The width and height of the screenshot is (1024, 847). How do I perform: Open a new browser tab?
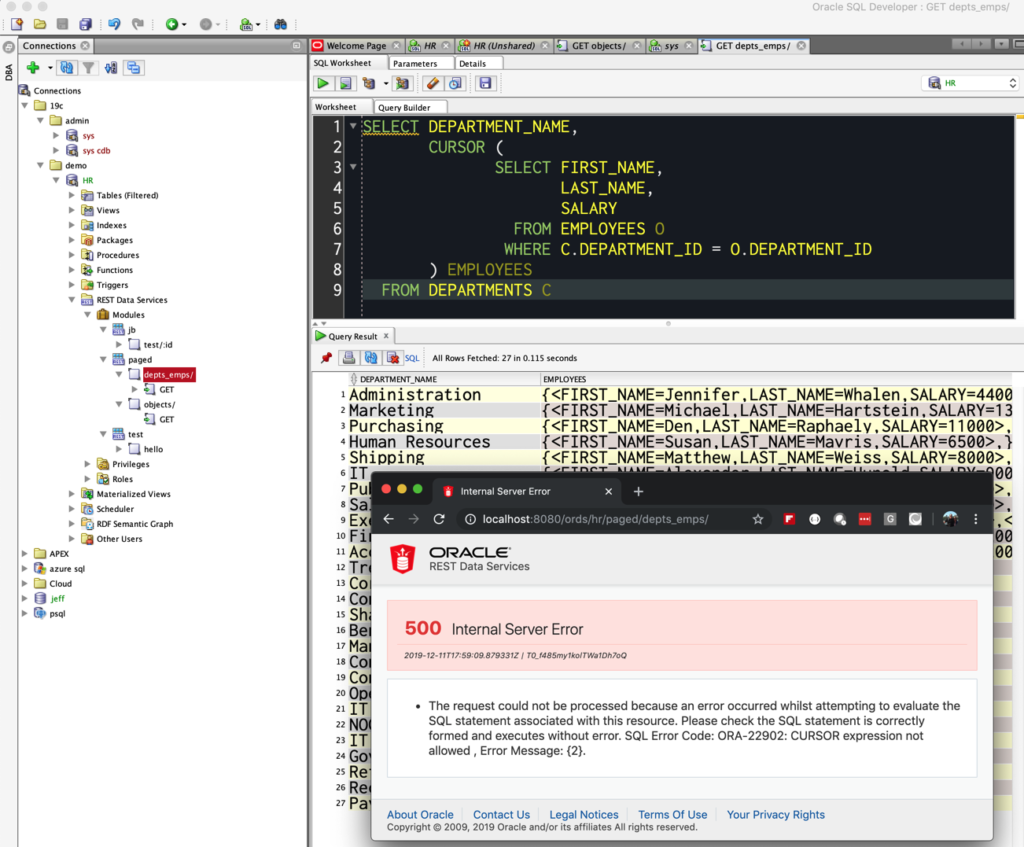coord(639,491)
